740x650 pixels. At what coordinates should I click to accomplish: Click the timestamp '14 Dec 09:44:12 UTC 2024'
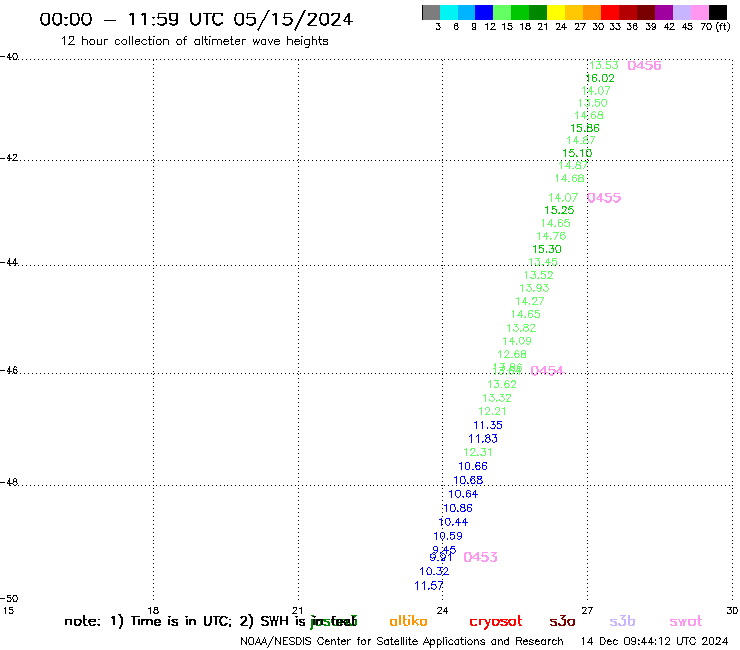pyautogui.click(x=654, y=642)
